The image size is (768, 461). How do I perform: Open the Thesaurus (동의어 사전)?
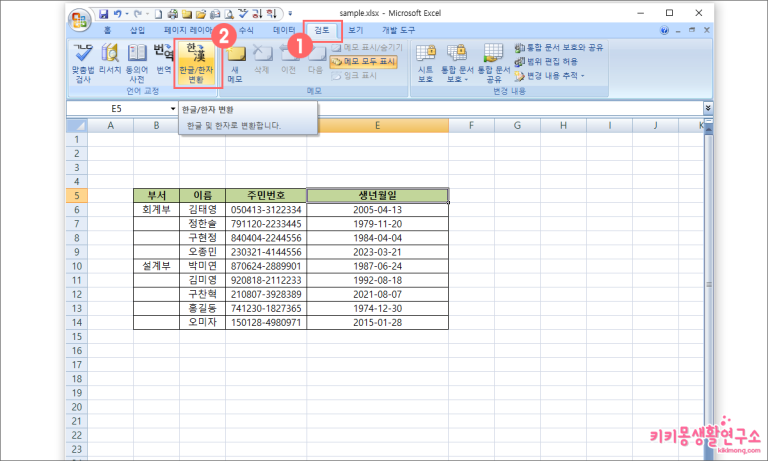coord(137,63)
